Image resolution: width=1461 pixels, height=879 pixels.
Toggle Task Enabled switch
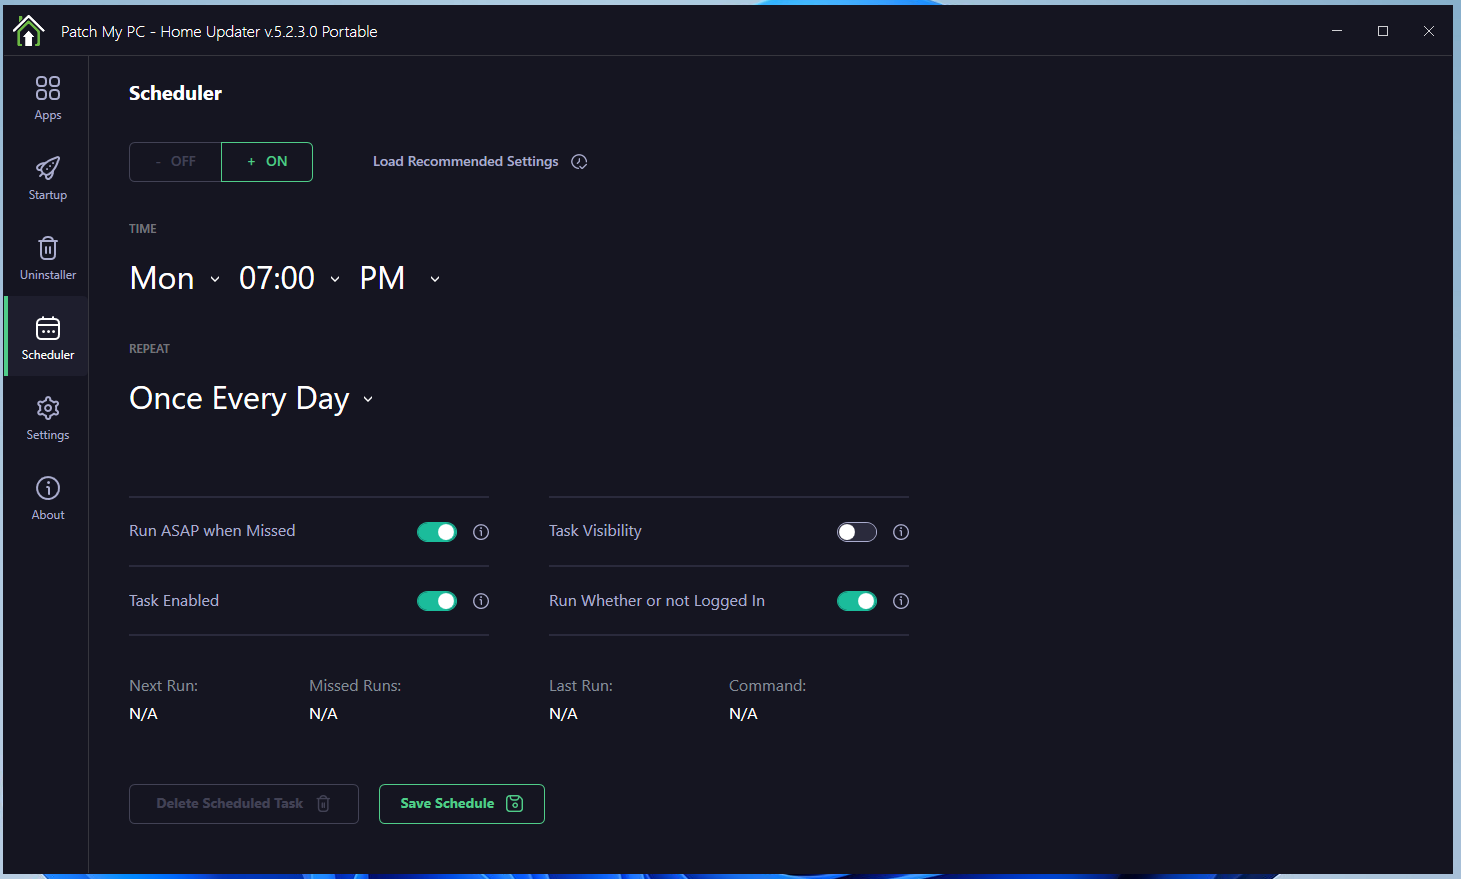pyautogui.click(x=437, y=601)
